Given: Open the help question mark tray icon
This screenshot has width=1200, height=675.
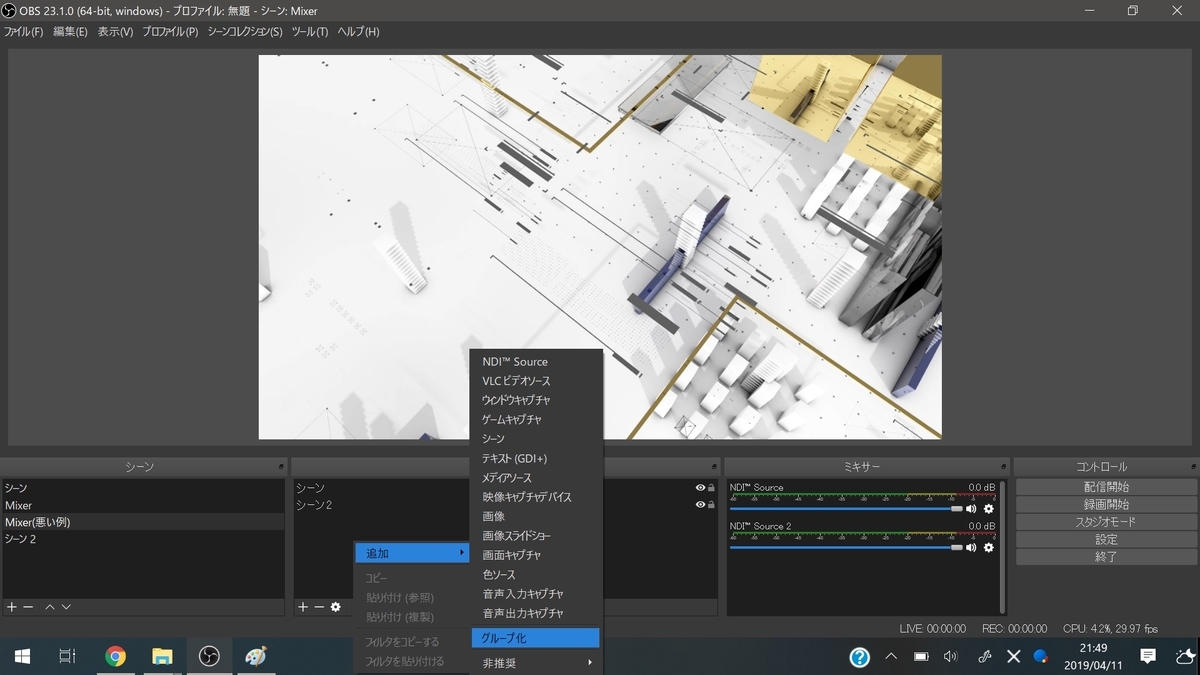Looking at the screenshot, I should pyautogui.click(x=860, y=657).
